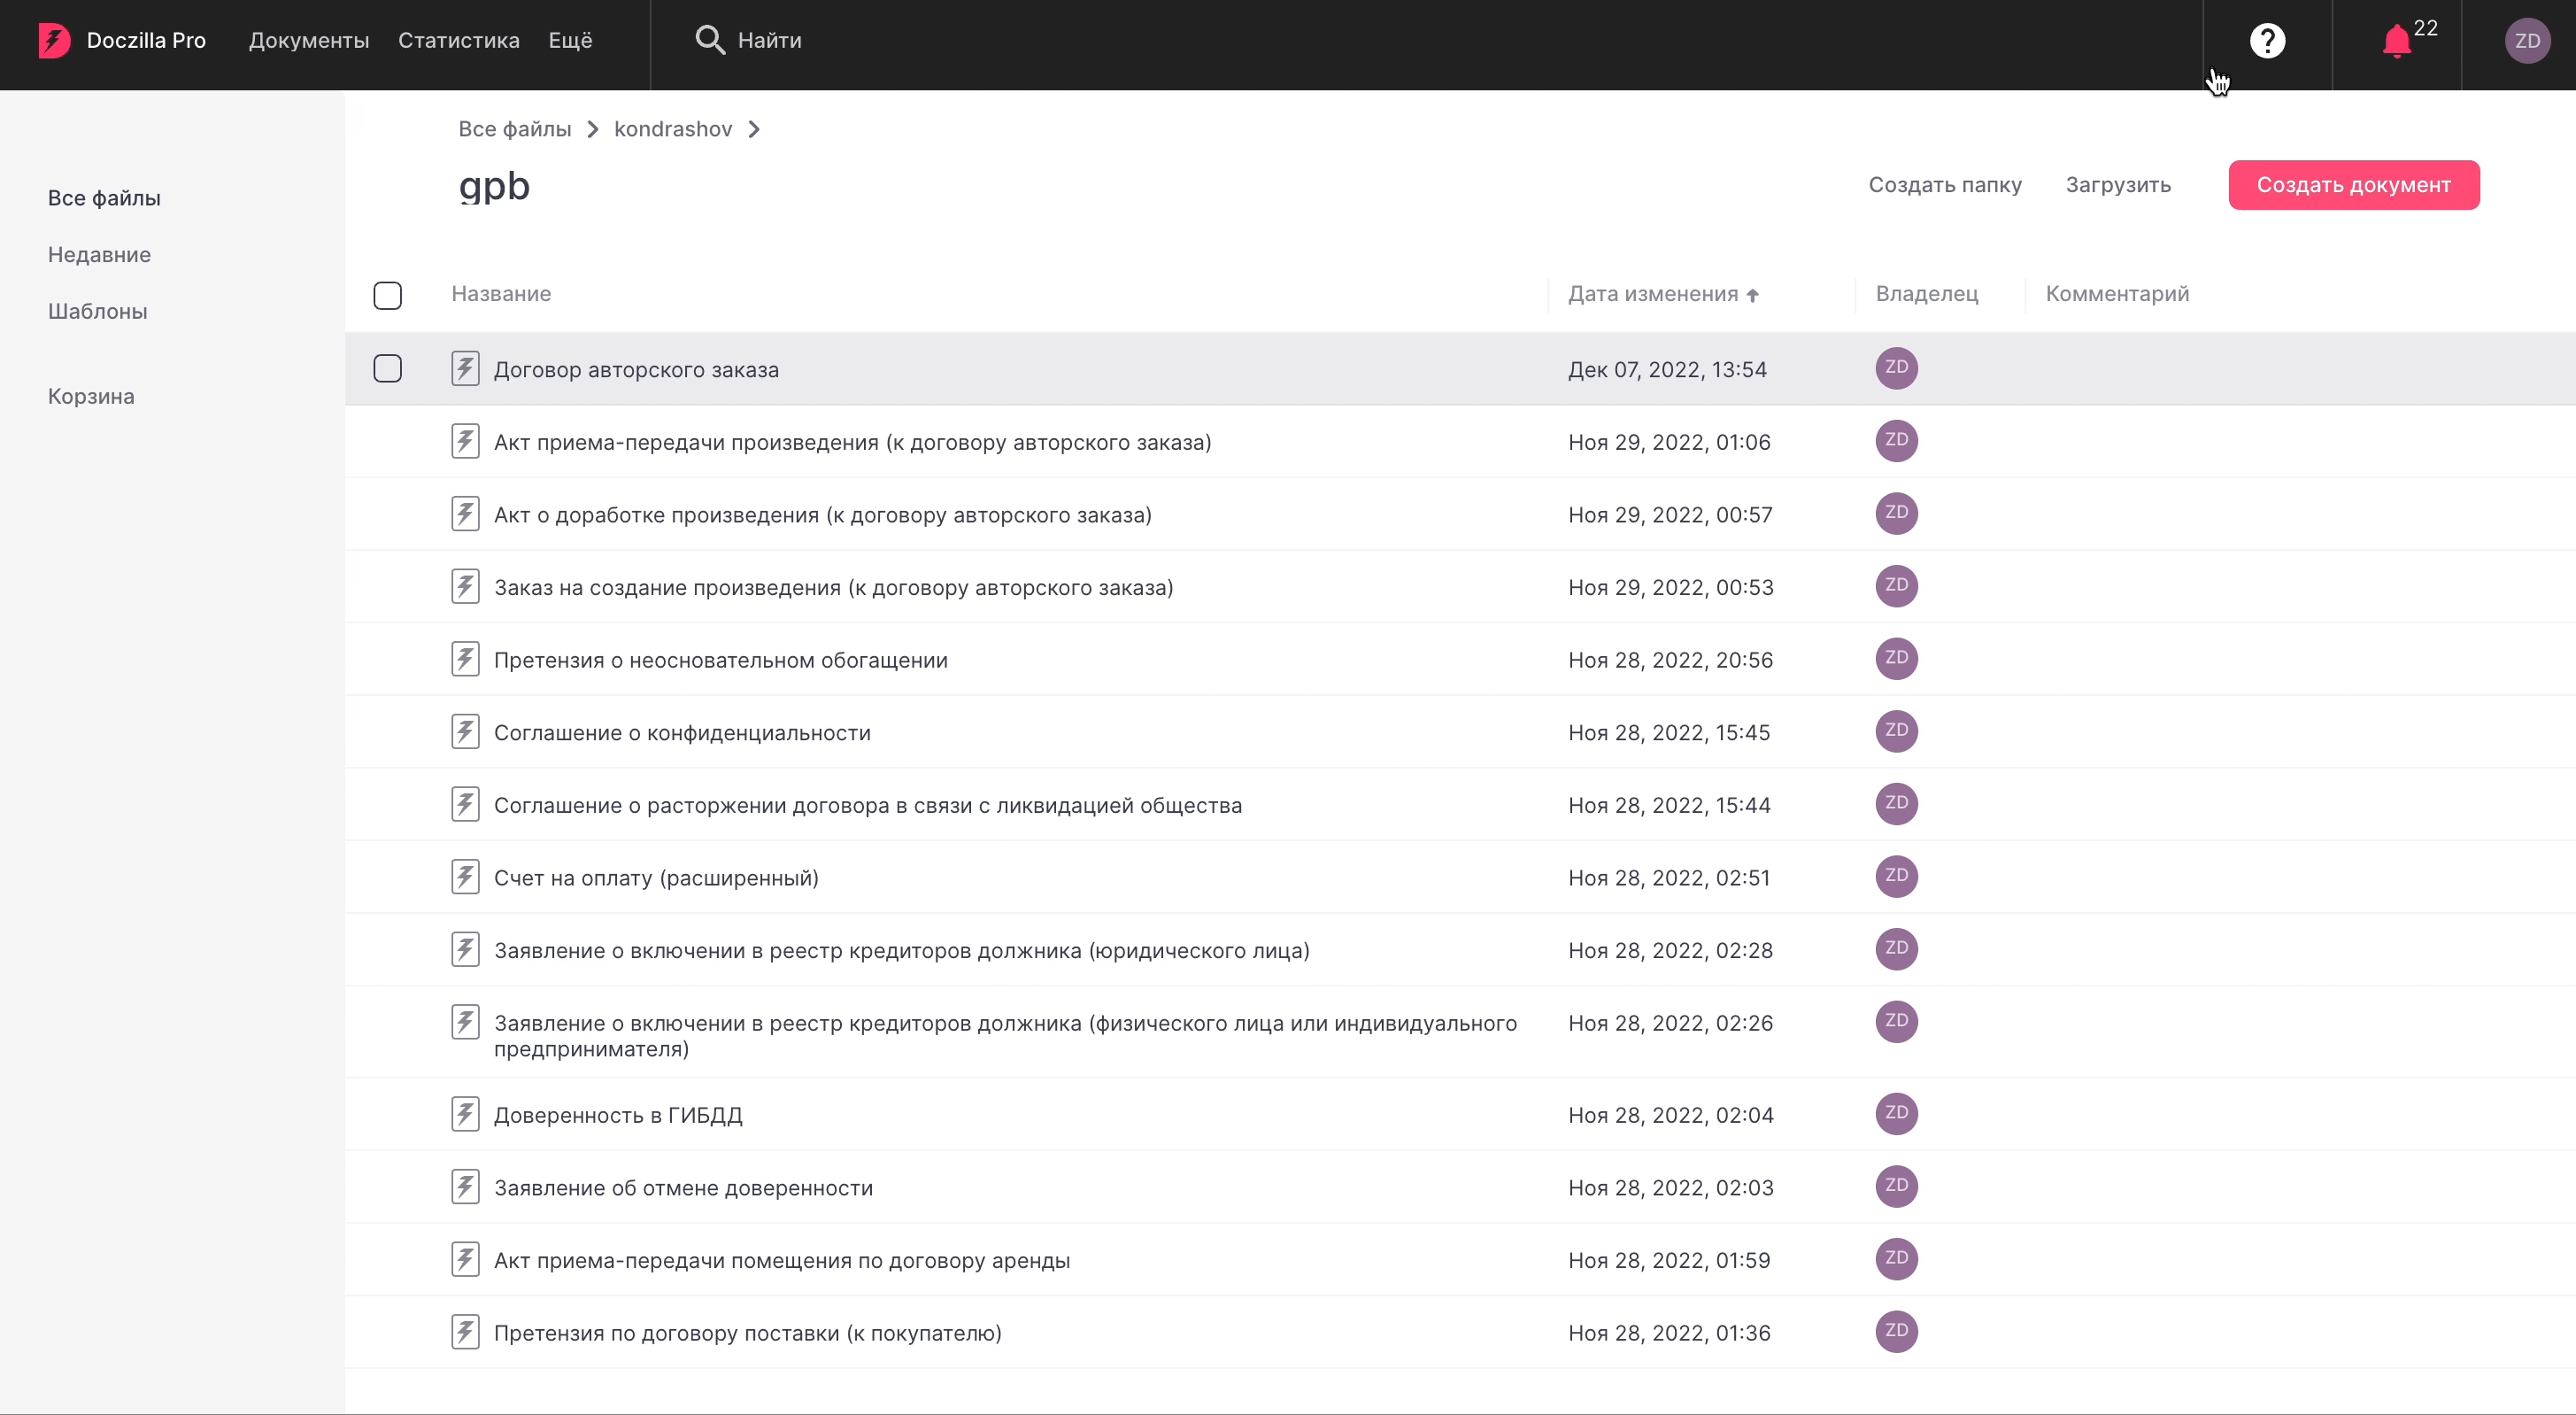
Task: Click document icon for Договор авторского заказа
Action: [x=465, y=369]
